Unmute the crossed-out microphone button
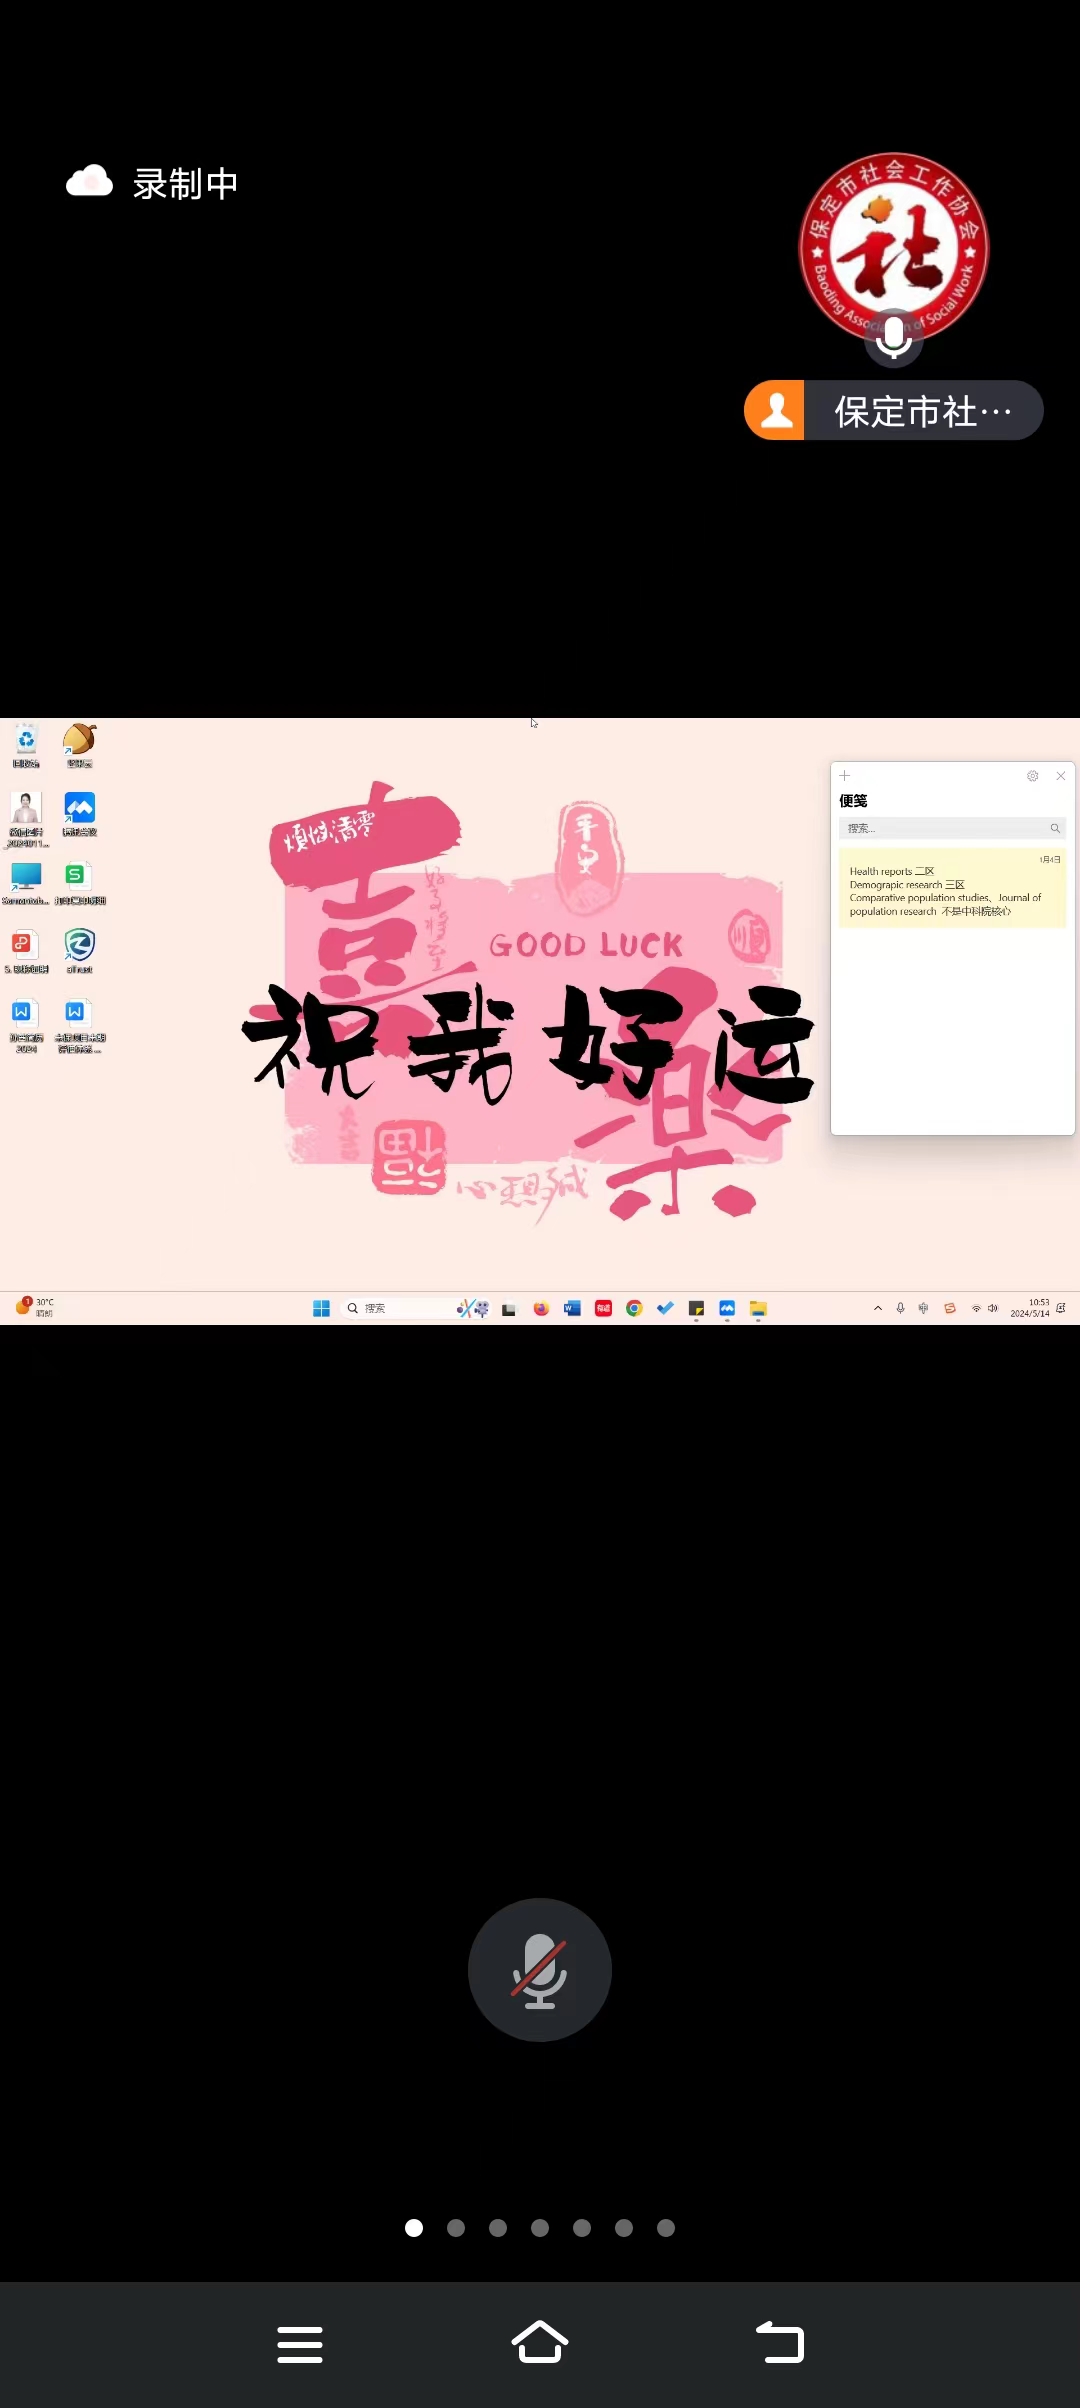The height and width of the screenshot is (2408, 1080). [x=540, y=1969]
